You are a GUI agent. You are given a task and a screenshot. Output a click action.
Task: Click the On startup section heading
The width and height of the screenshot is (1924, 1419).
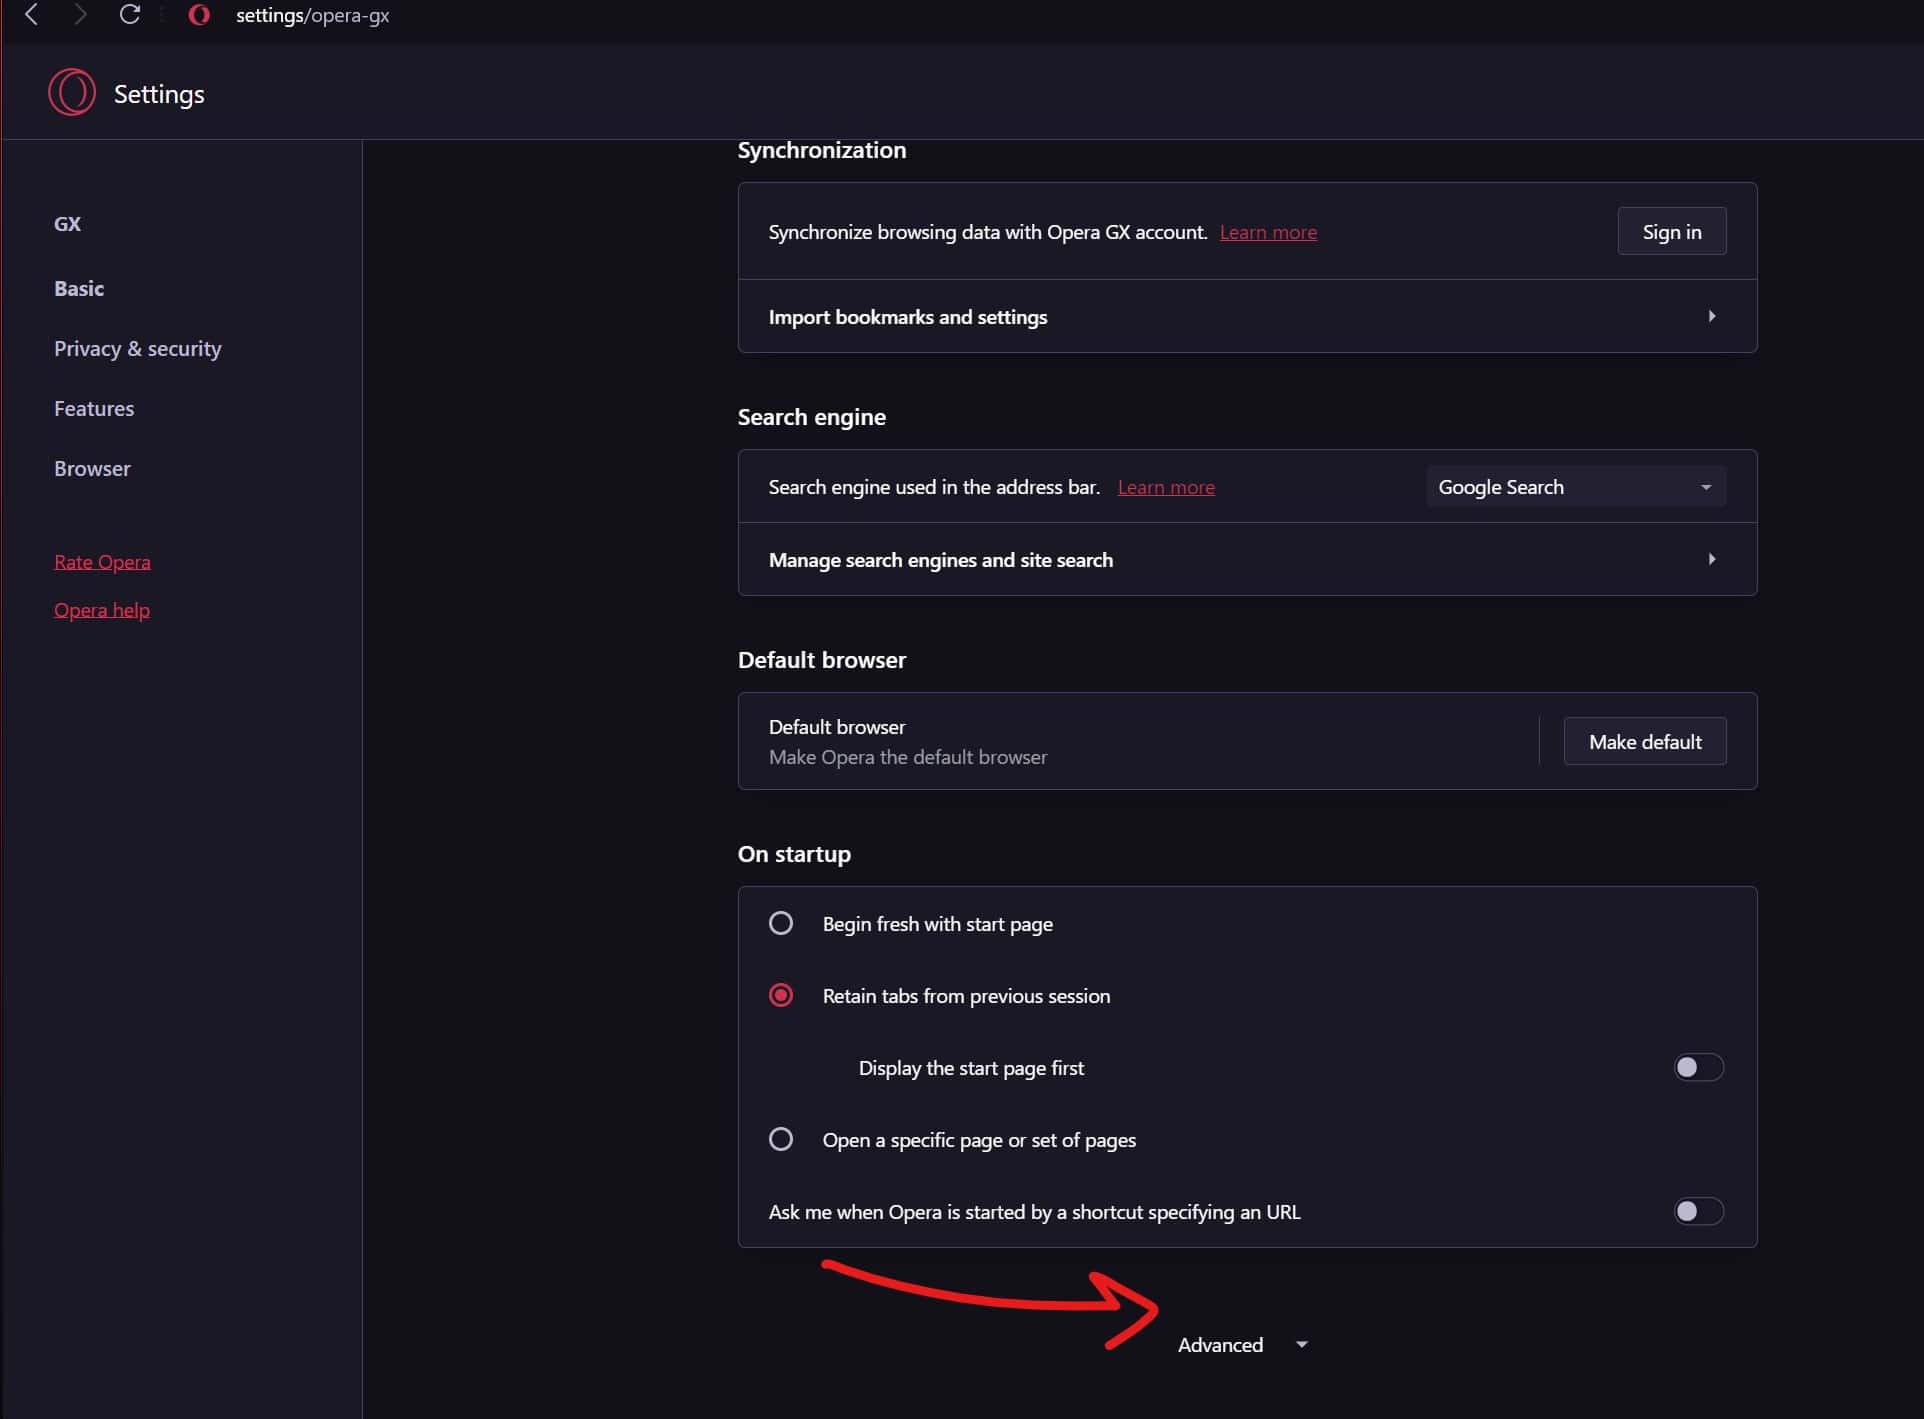794,854
